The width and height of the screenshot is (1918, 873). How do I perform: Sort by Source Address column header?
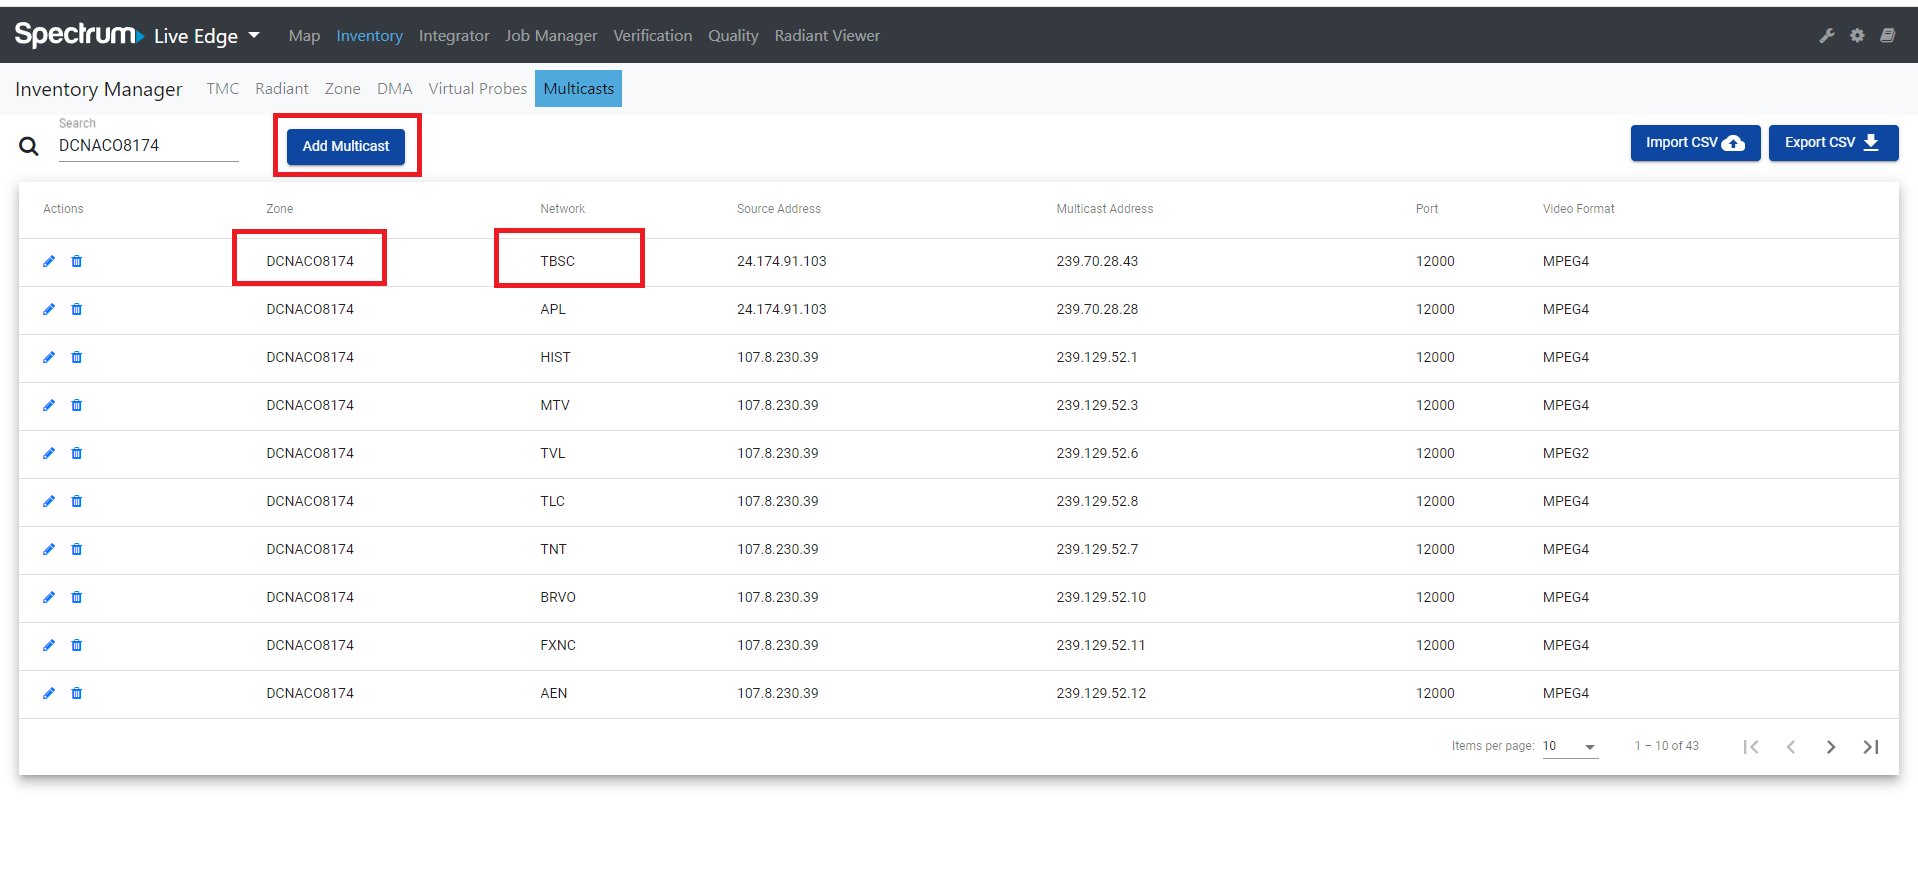pos(779,209)
